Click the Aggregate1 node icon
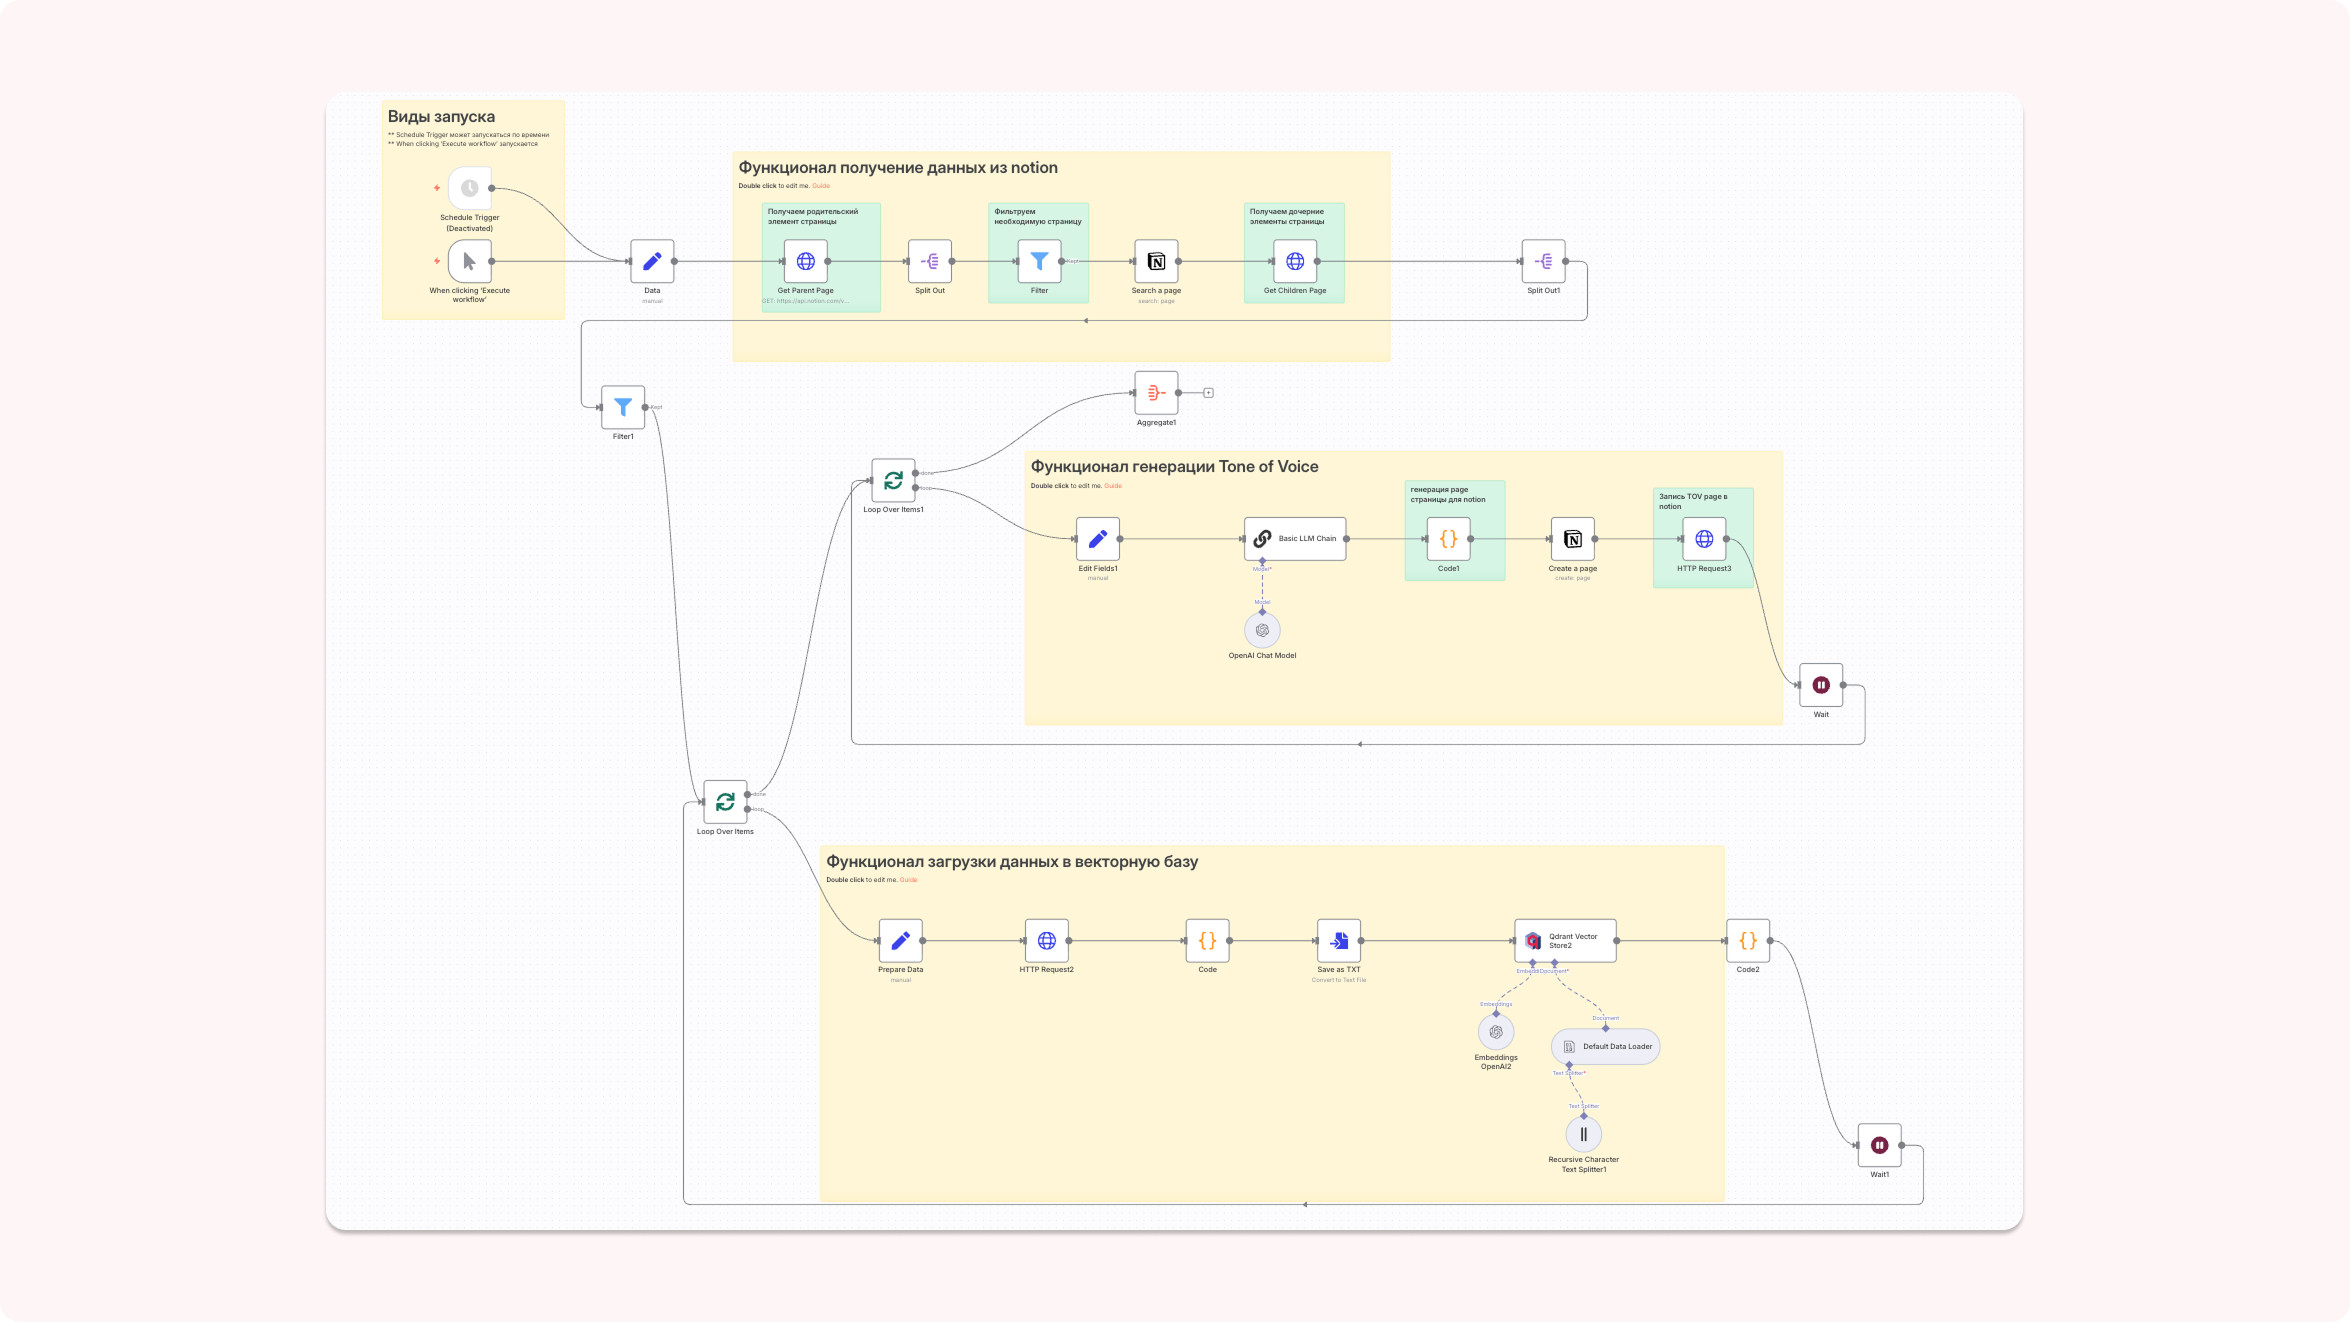2350x1322 pixels. pyautogui.click(x=1156, y=393)
